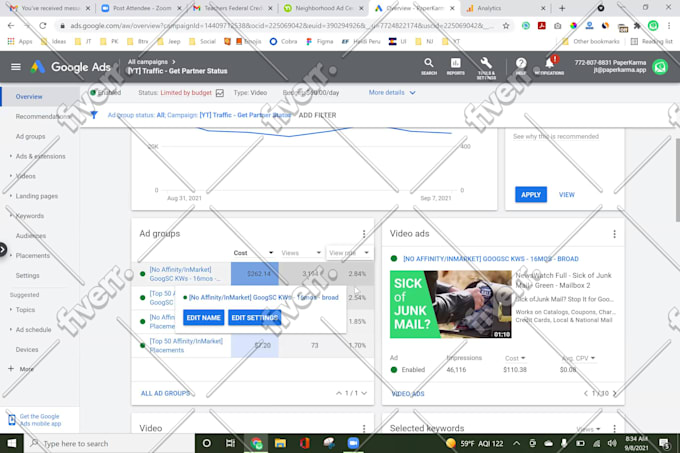Viewport: 680px width, 453px height.
Task: Open Video ads card three-dot menu
Action: pos(615,234)
